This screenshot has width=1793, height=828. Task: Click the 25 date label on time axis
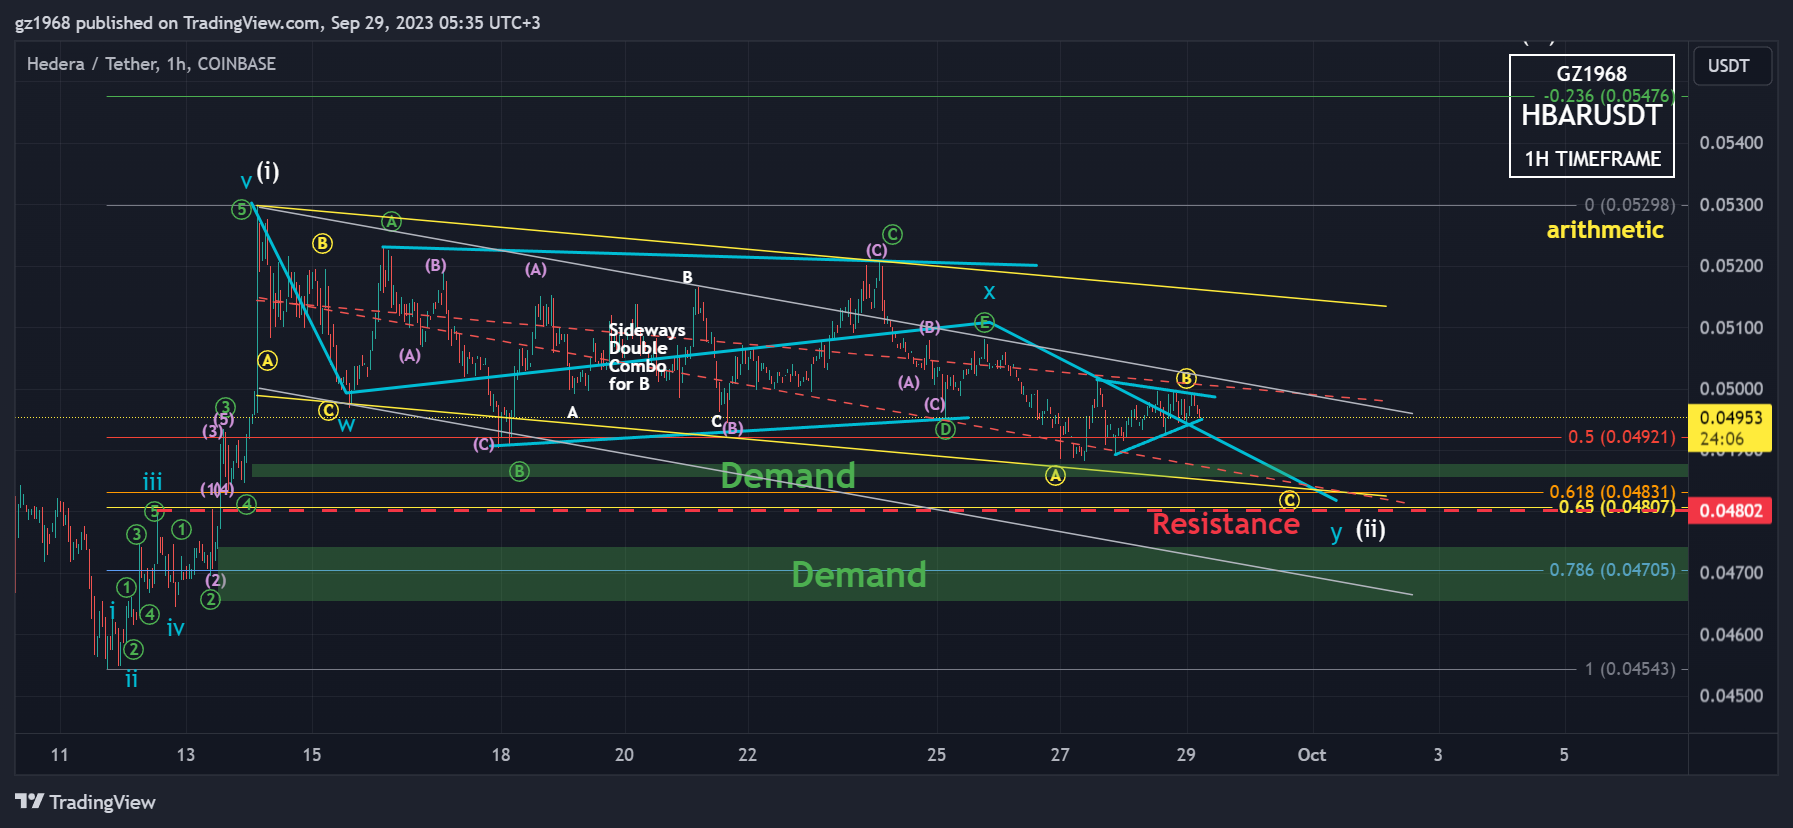pyautogui.click(x=936, y=755)
